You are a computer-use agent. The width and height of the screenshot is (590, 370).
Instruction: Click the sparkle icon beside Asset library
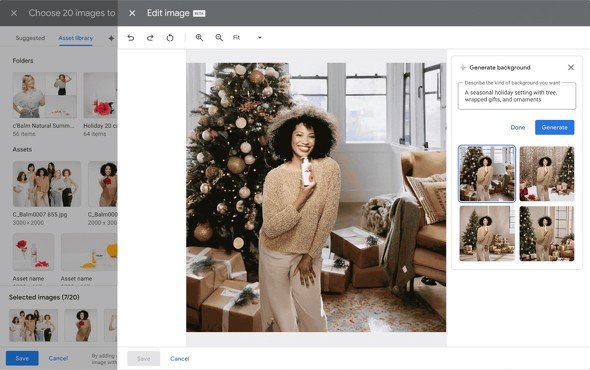coord(111,38)
